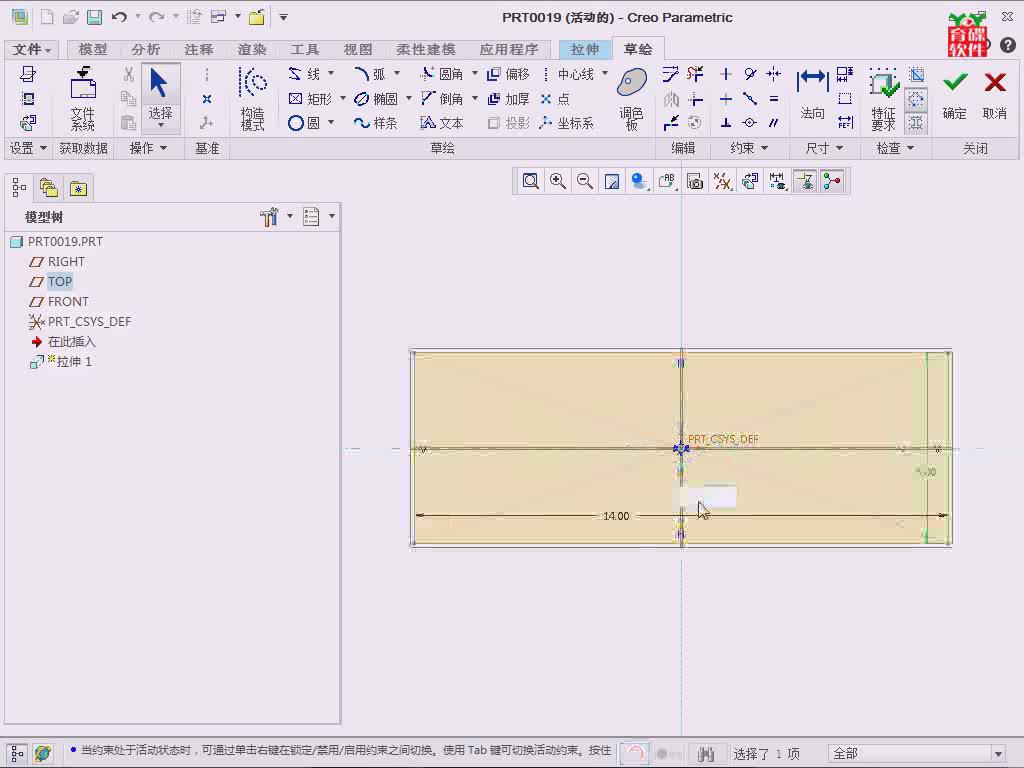Viewport: 1024px width, 768px height.
Task: Click the Undo icon
Action: (x=119, y=17)
